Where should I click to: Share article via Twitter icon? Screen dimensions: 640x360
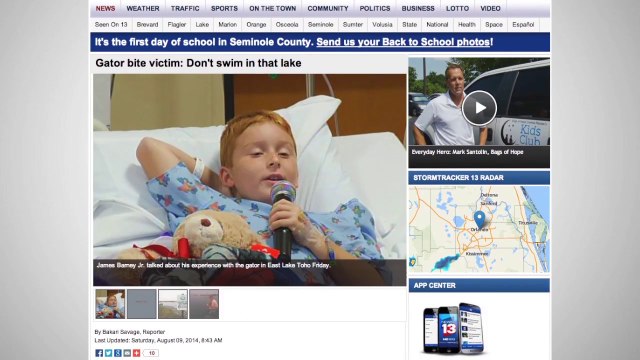pos(108,353)
